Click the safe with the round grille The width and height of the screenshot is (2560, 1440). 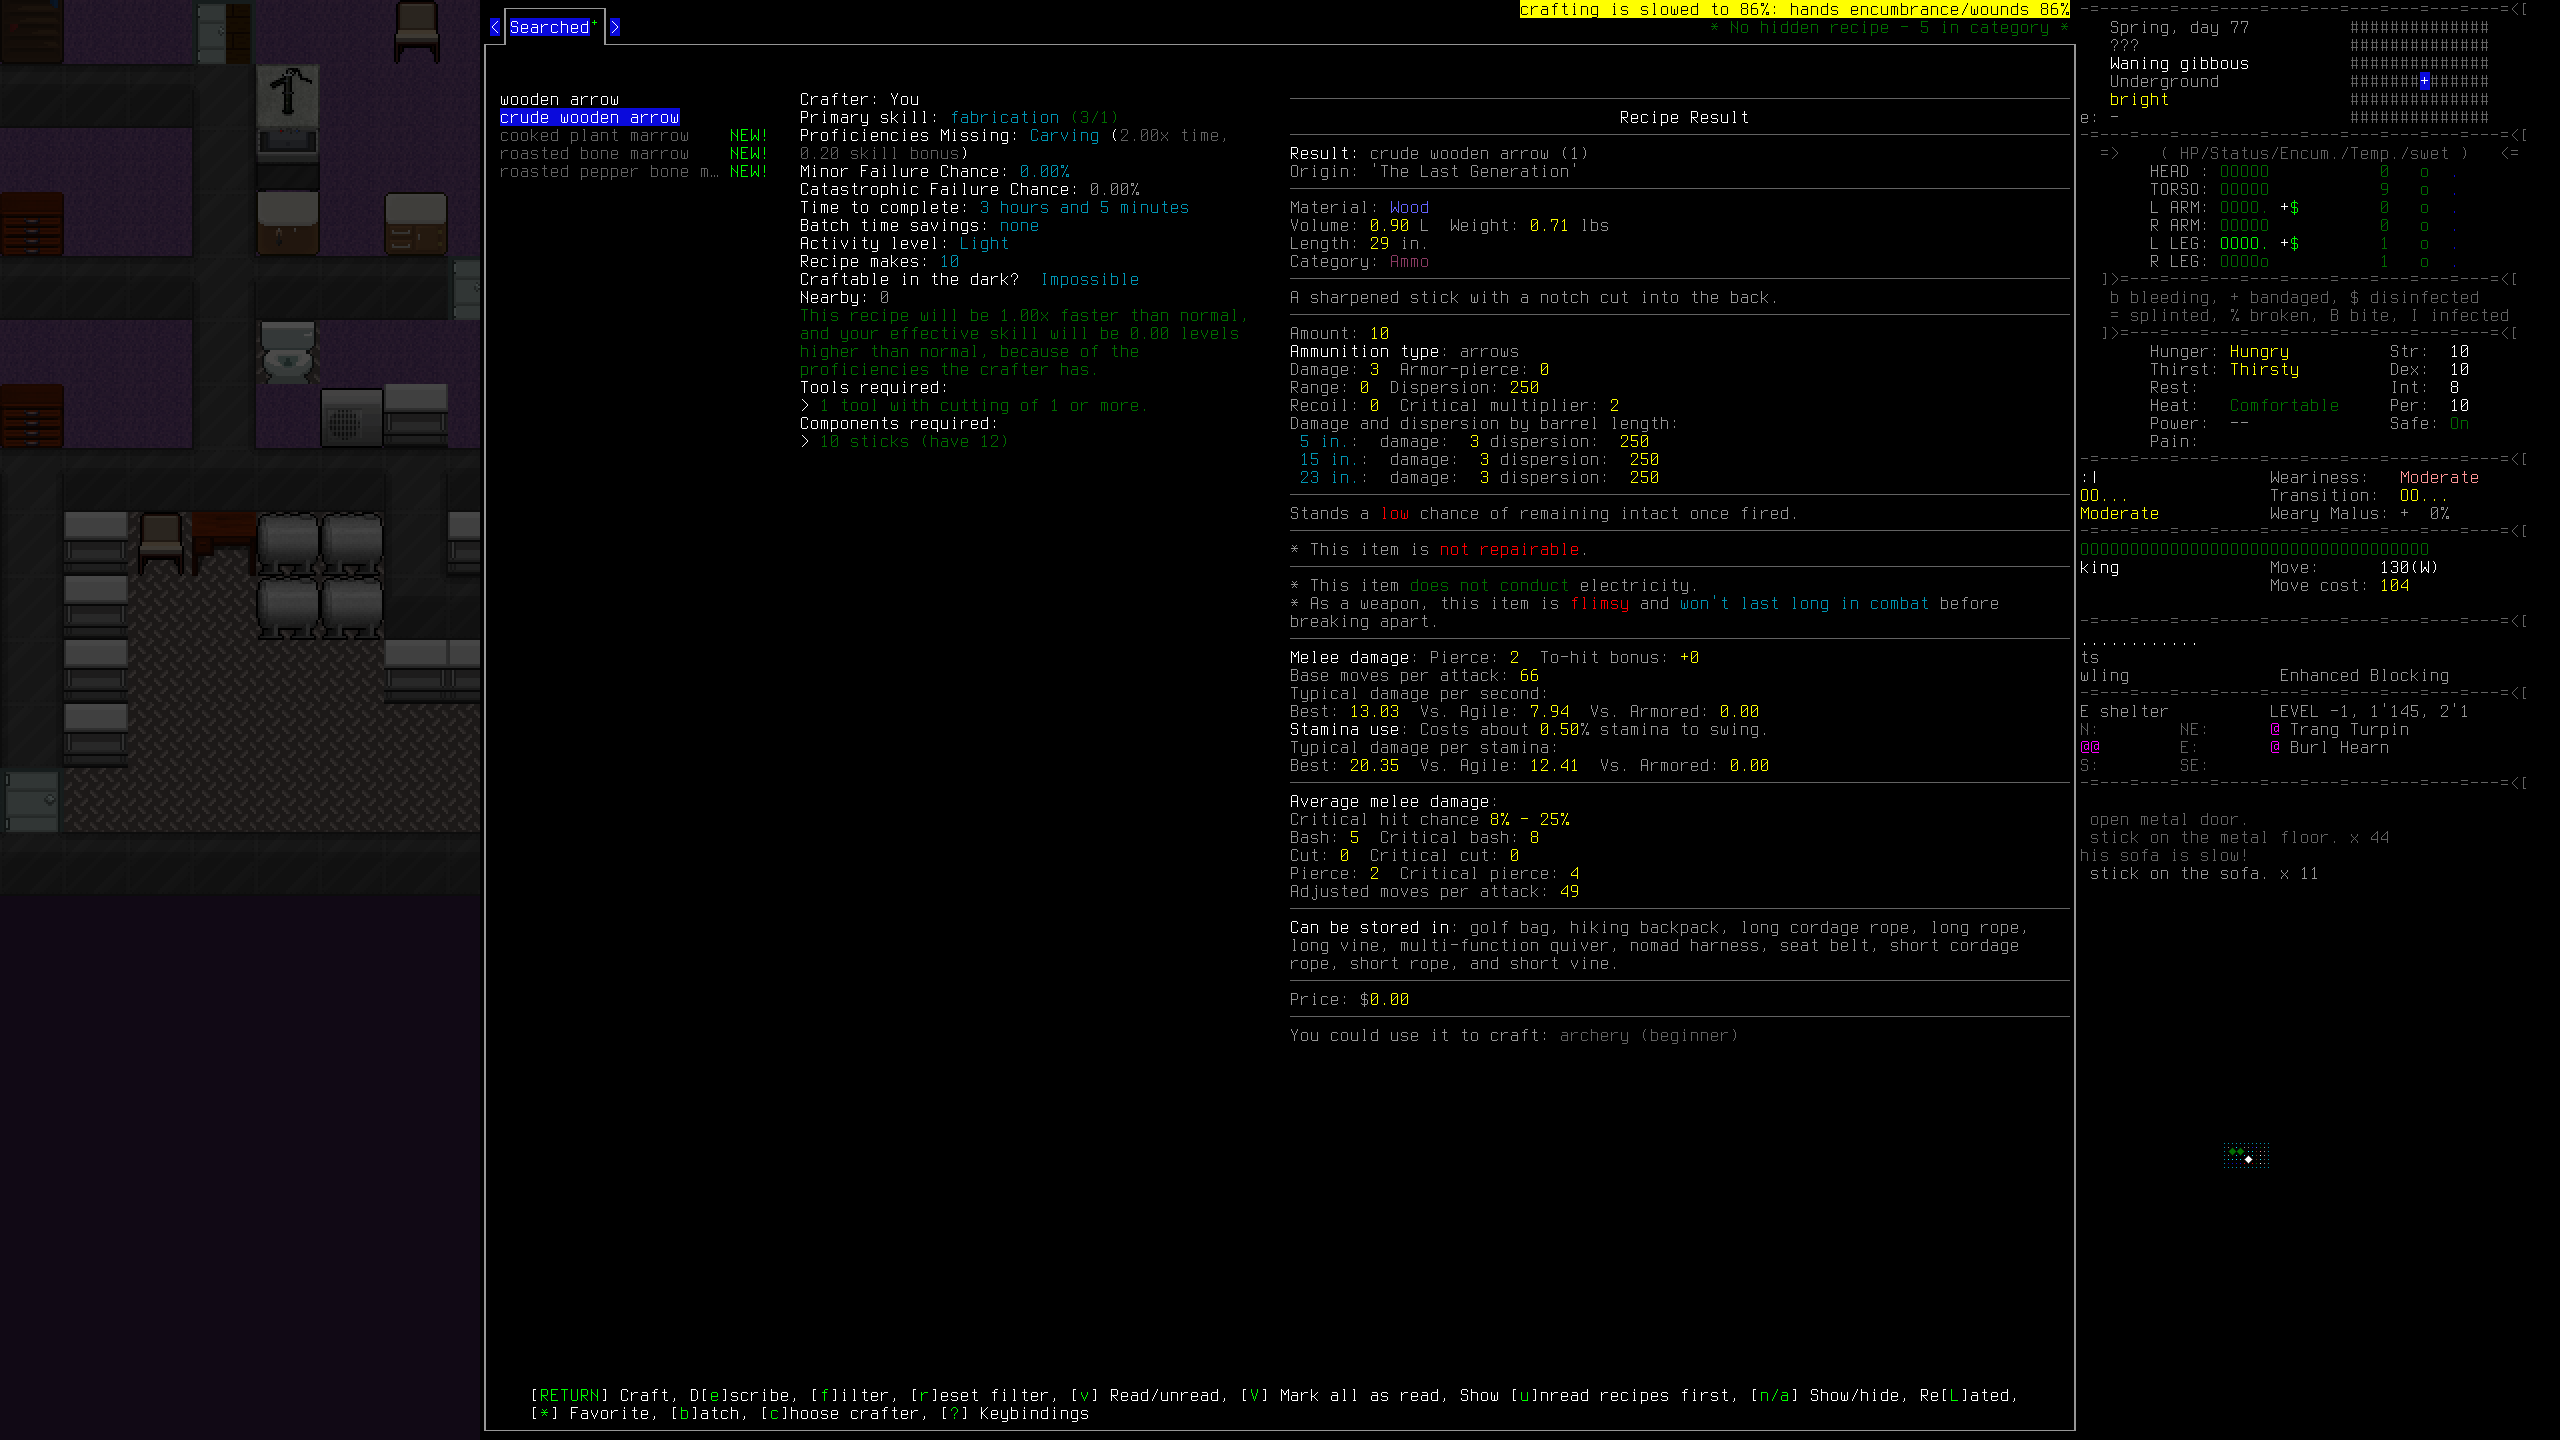pos(351,418)
